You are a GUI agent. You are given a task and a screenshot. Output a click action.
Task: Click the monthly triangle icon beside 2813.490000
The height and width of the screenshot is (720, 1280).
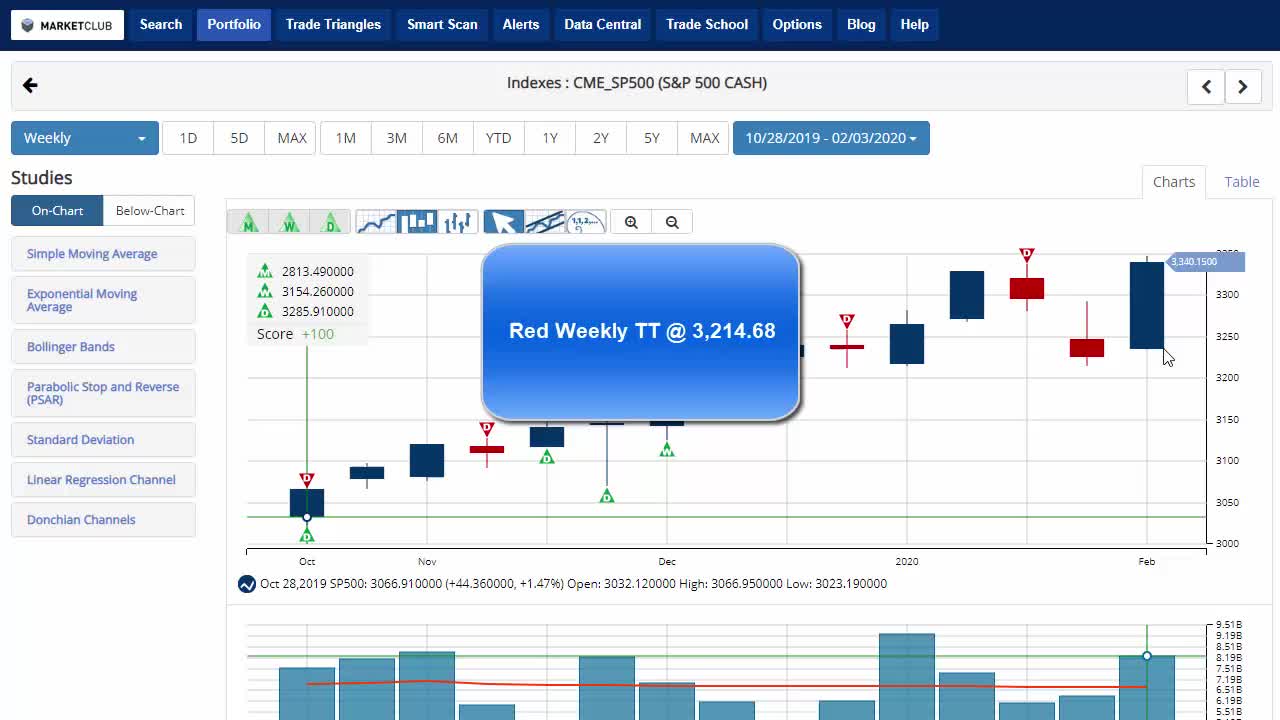point(264,271)
